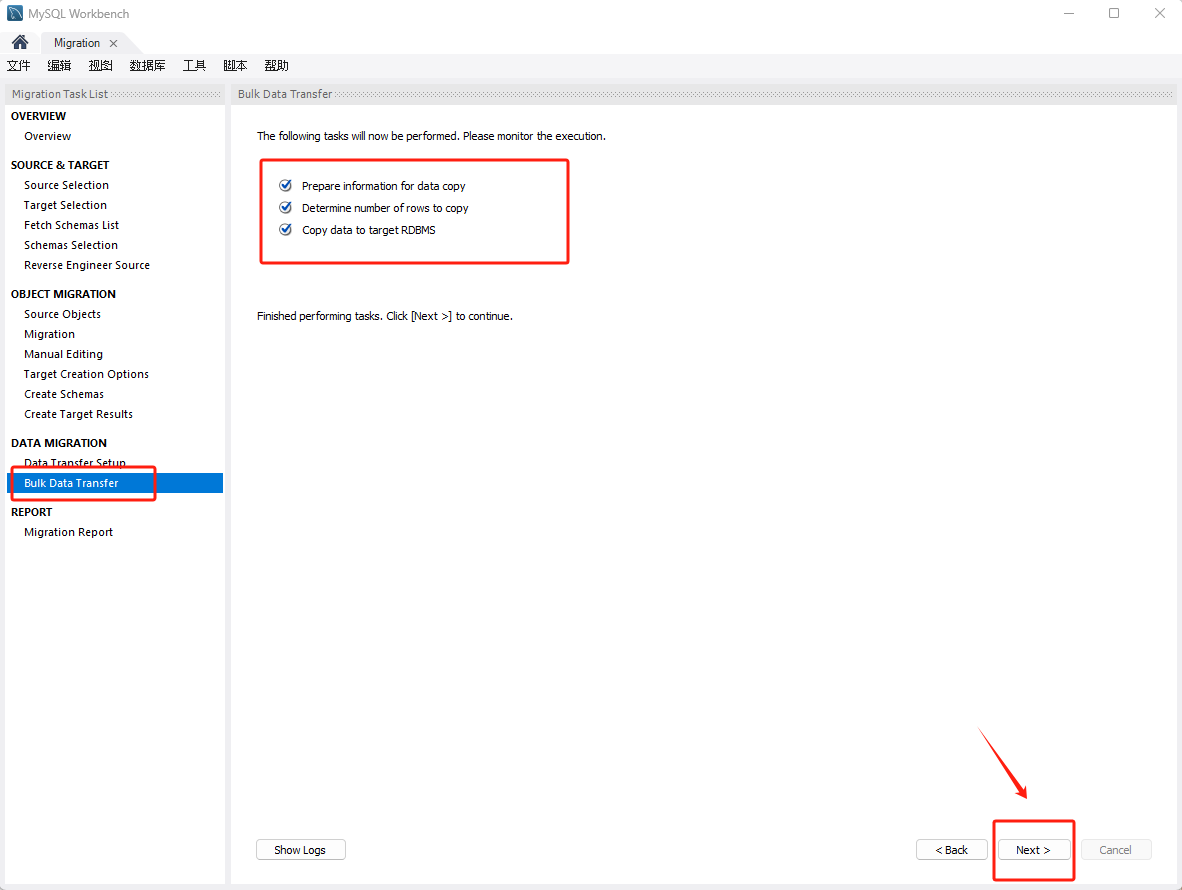The height and width of the screenshot is (890, 1182).
Task: Select the Migration Report step
Action: coord(69,532)
